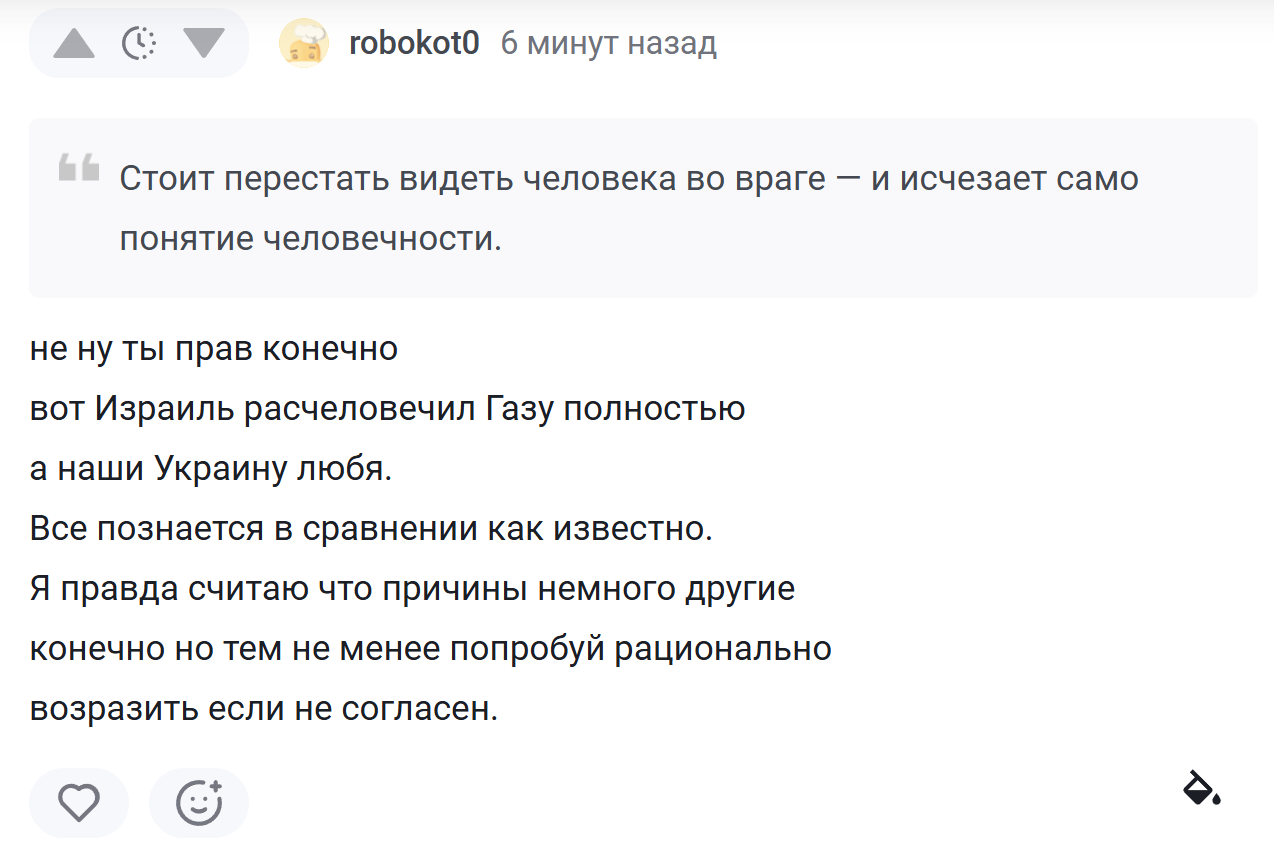Click the line "Все познается в сравнении"
1274x861 pixels.
[371, 529]
